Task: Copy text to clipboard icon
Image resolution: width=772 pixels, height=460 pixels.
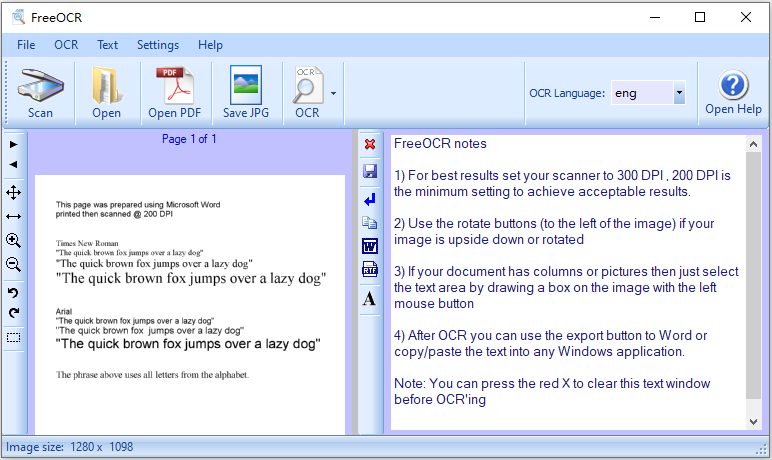Action: coord(370,223)
